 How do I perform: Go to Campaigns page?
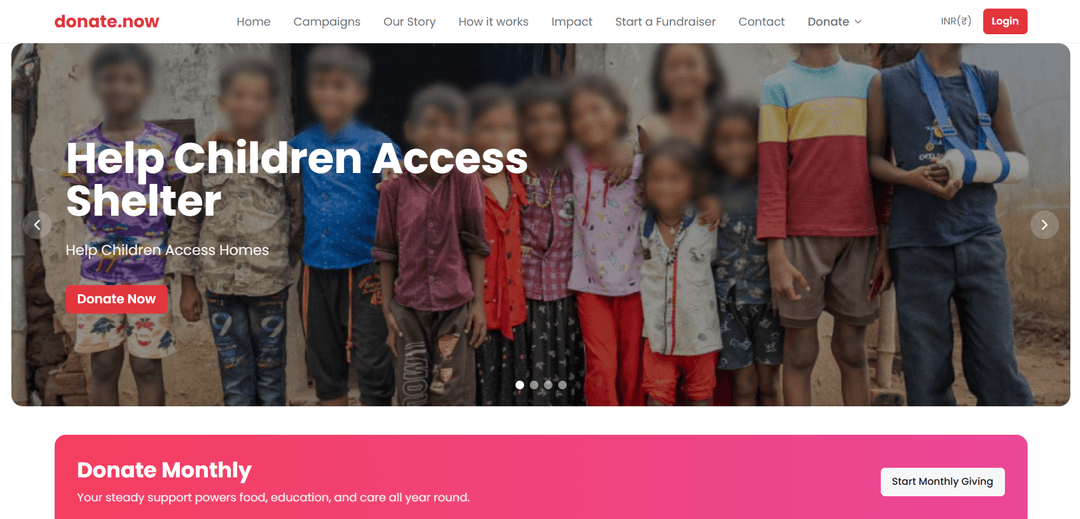point(326,21)
